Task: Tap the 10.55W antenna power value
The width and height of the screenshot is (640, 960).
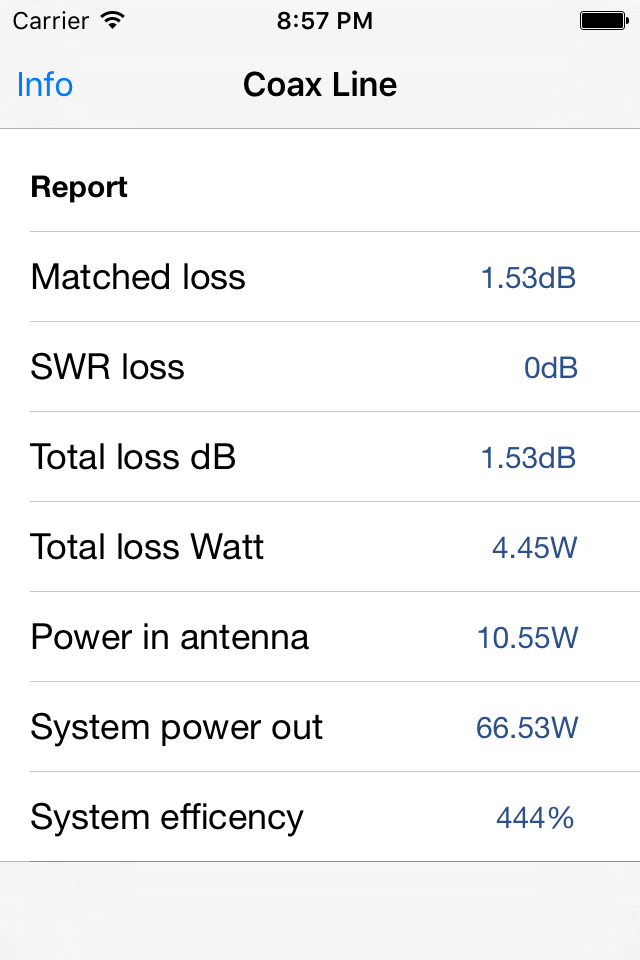Action: 527,638
